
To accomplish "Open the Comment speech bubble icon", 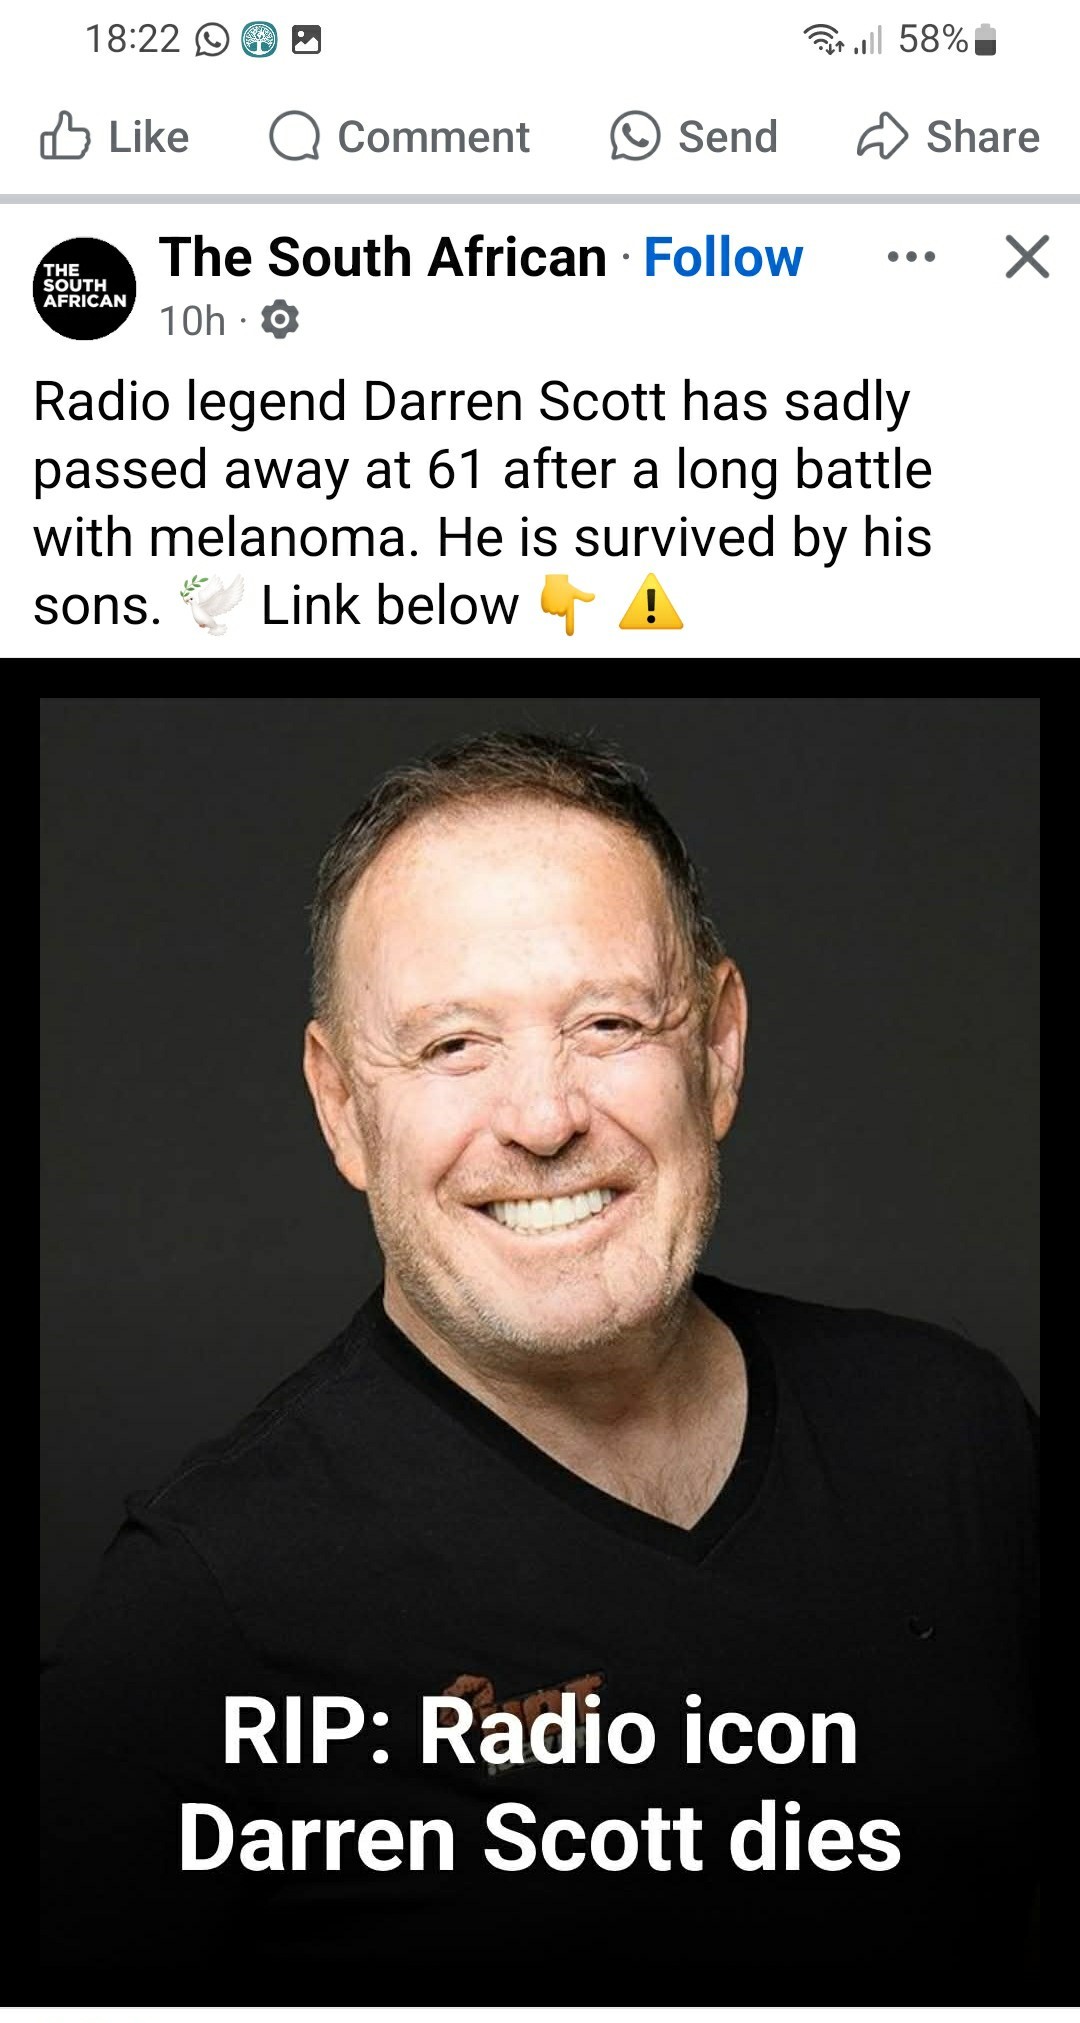I will [x=295, y=136].
